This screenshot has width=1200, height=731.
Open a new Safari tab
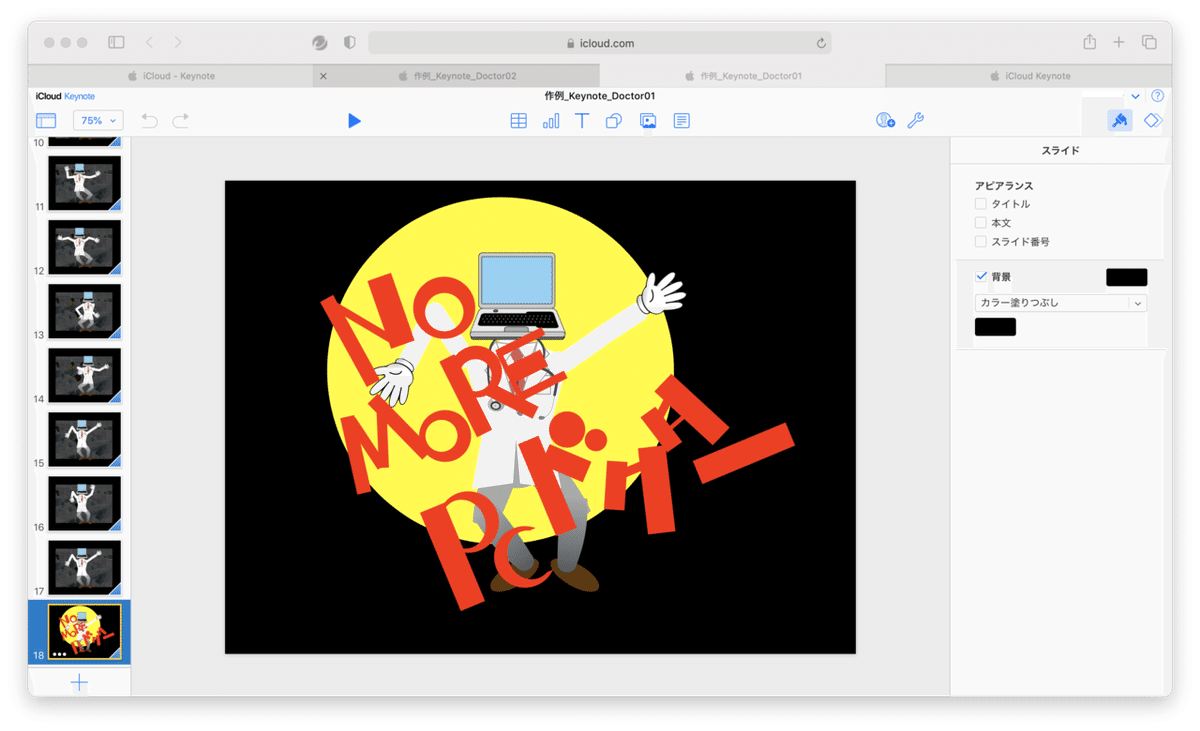pyautogui.click(x=1119, y=42)
